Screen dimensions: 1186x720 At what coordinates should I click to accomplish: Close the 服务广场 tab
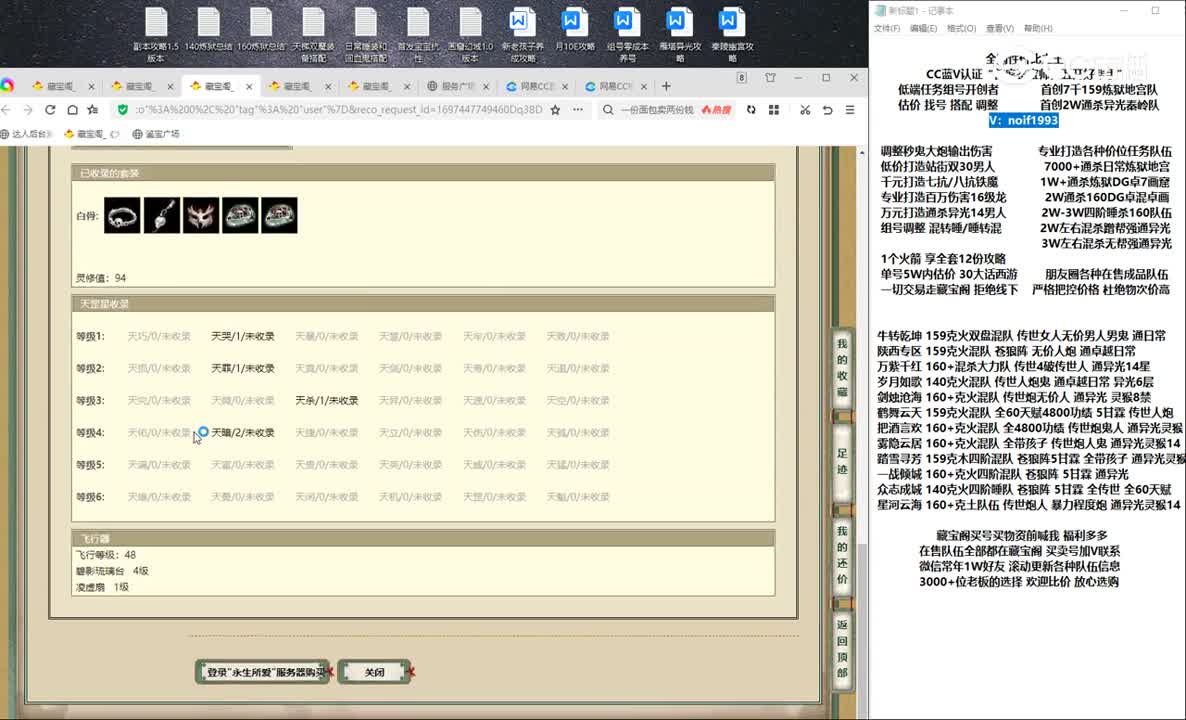(486, 86)
